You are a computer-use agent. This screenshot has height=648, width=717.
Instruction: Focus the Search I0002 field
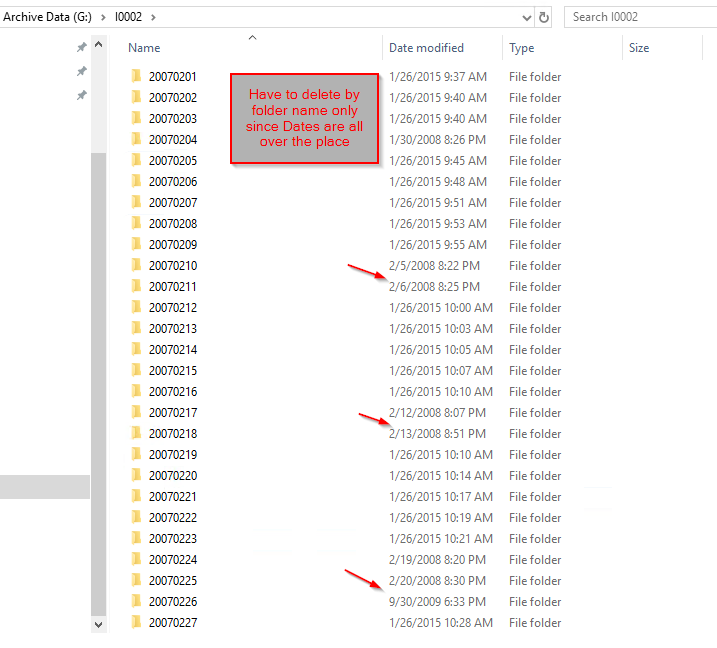[x=640, y=17]
